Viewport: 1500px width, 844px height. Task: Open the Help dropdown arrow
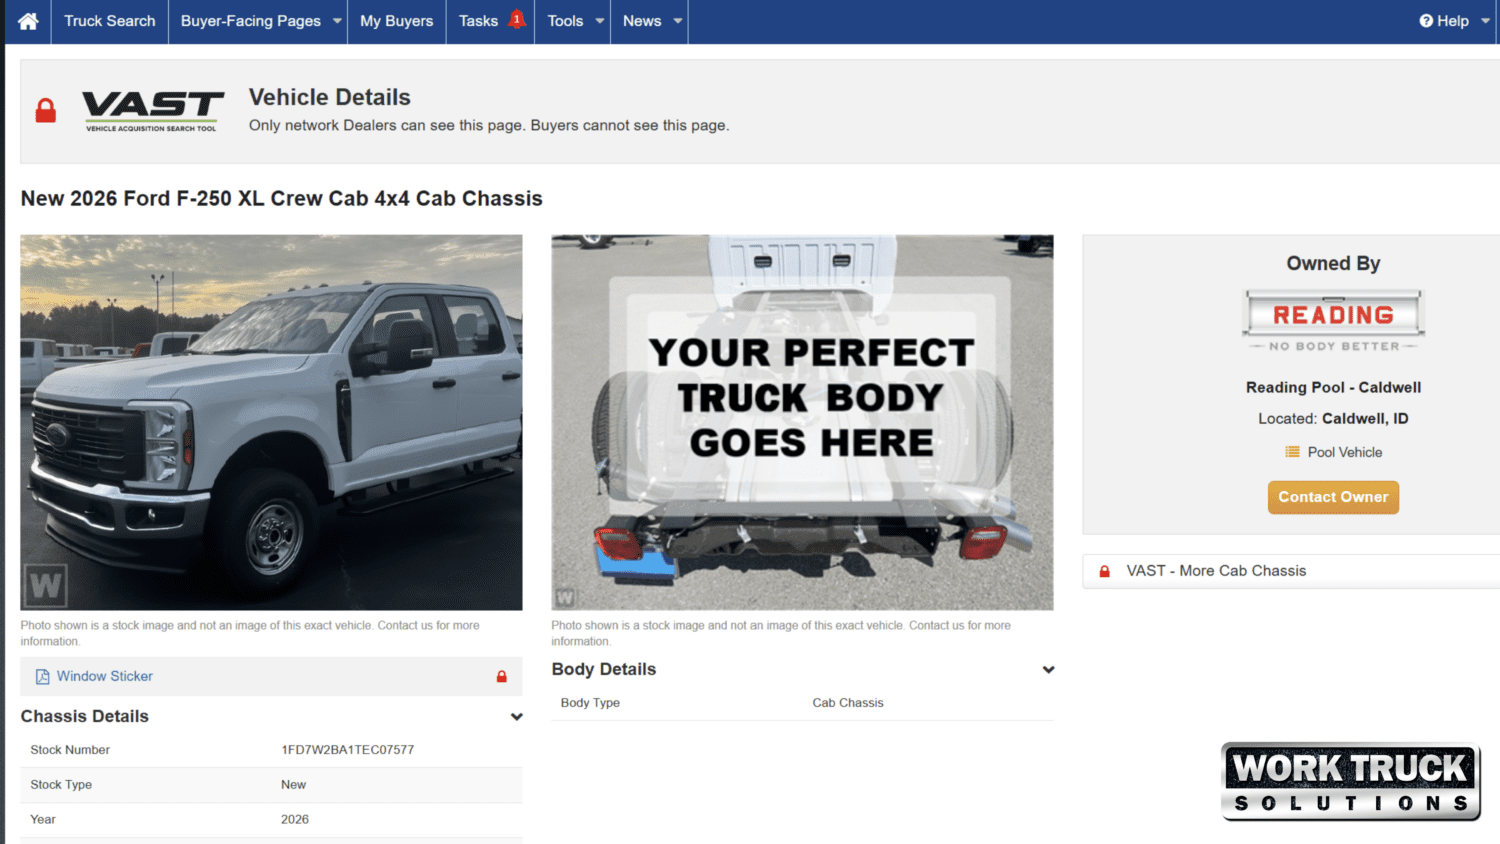pos(1482,20)
